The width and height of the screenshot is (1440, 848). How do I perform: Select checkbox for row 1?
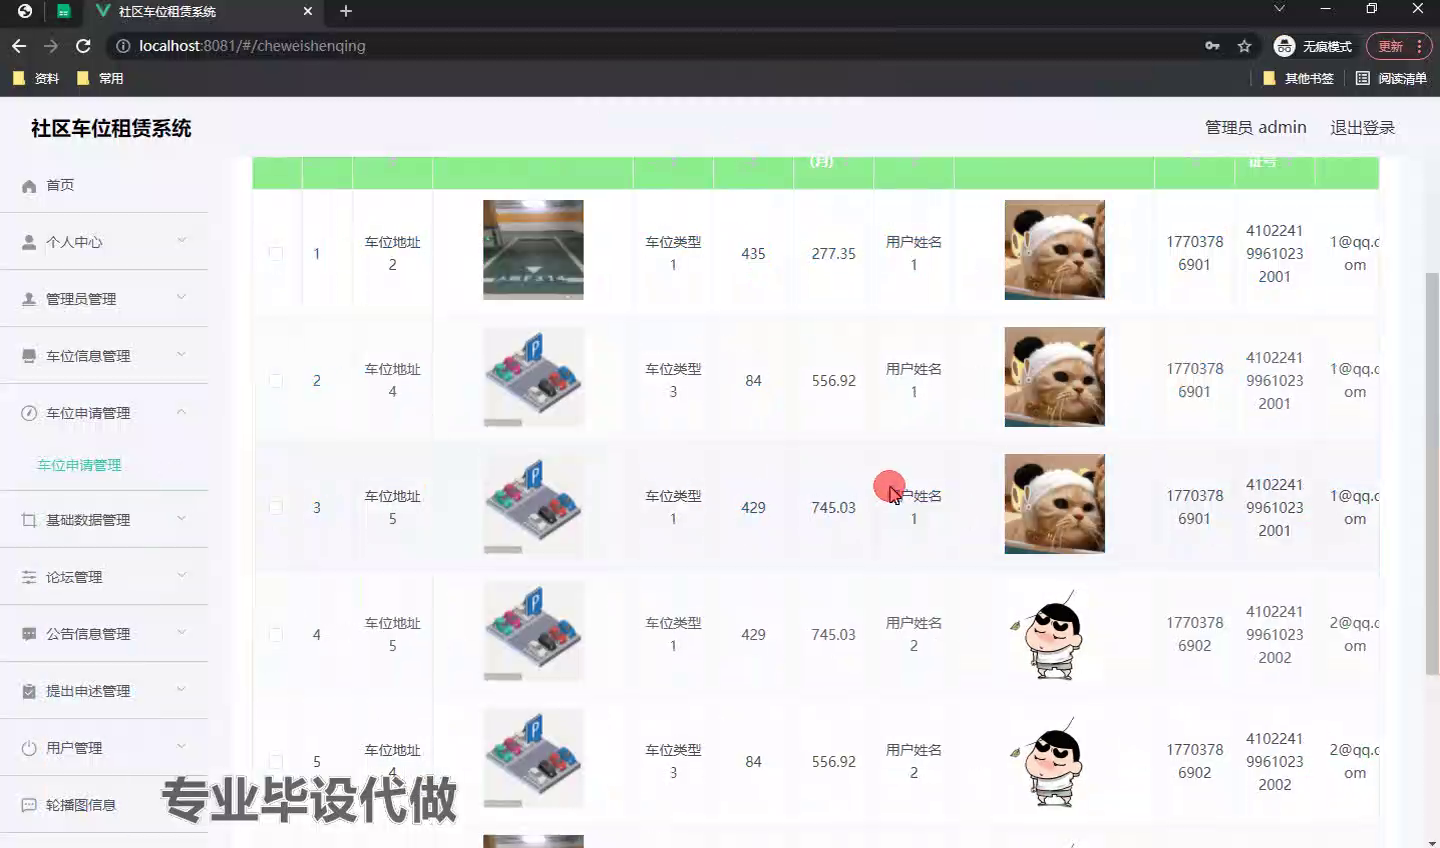tap(276, 254)
